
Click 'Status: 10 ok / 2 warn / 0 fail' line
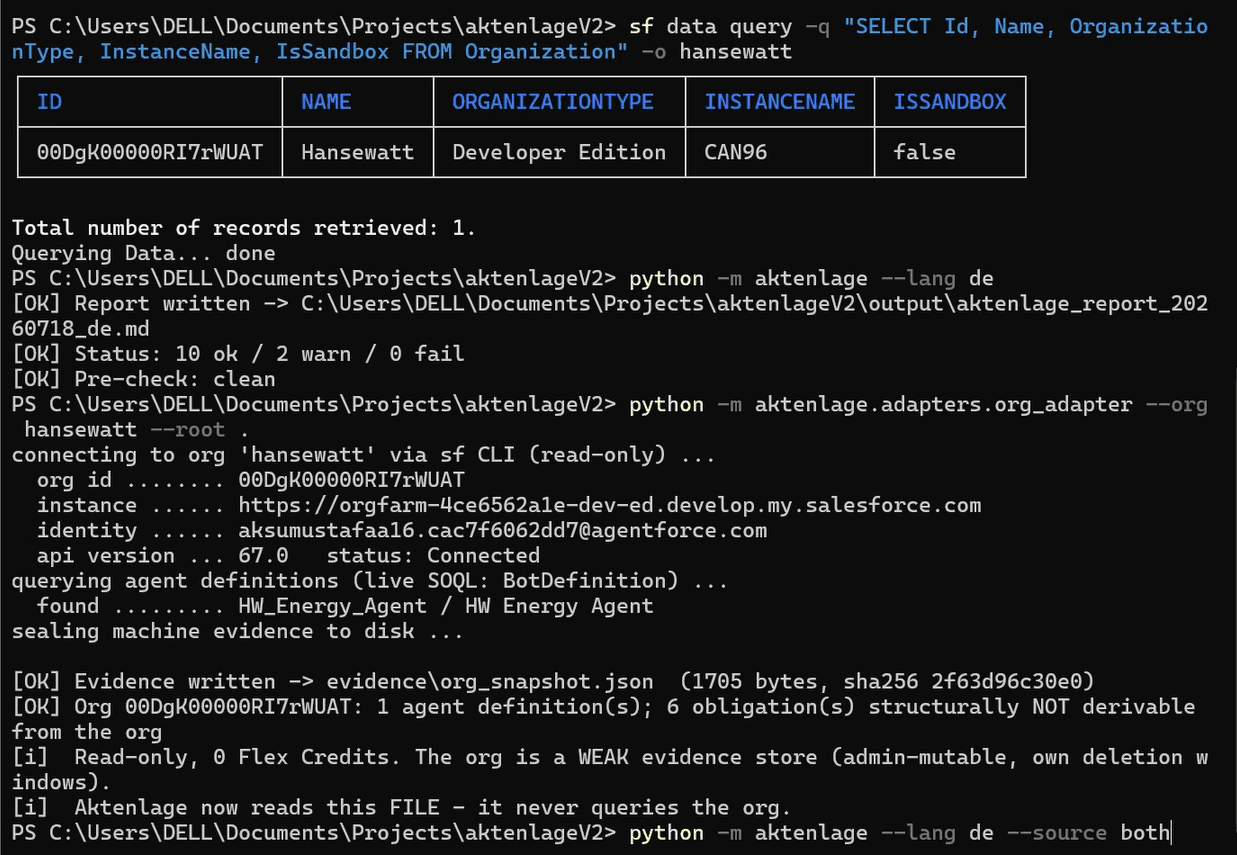click(238, 354)
